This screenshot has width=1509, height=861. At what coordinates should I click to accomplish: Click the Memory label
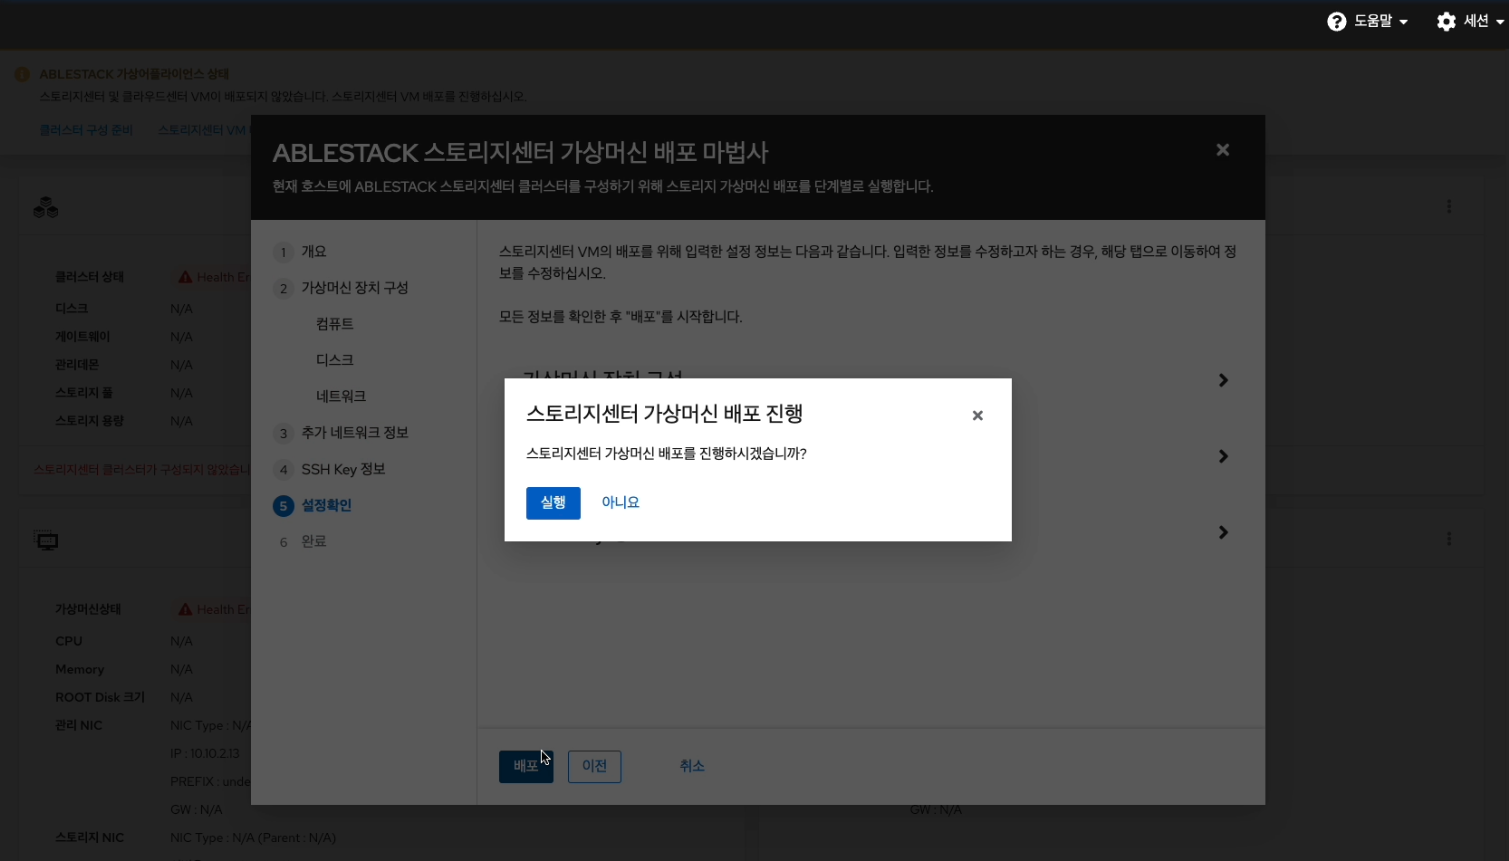click(80, 669)
